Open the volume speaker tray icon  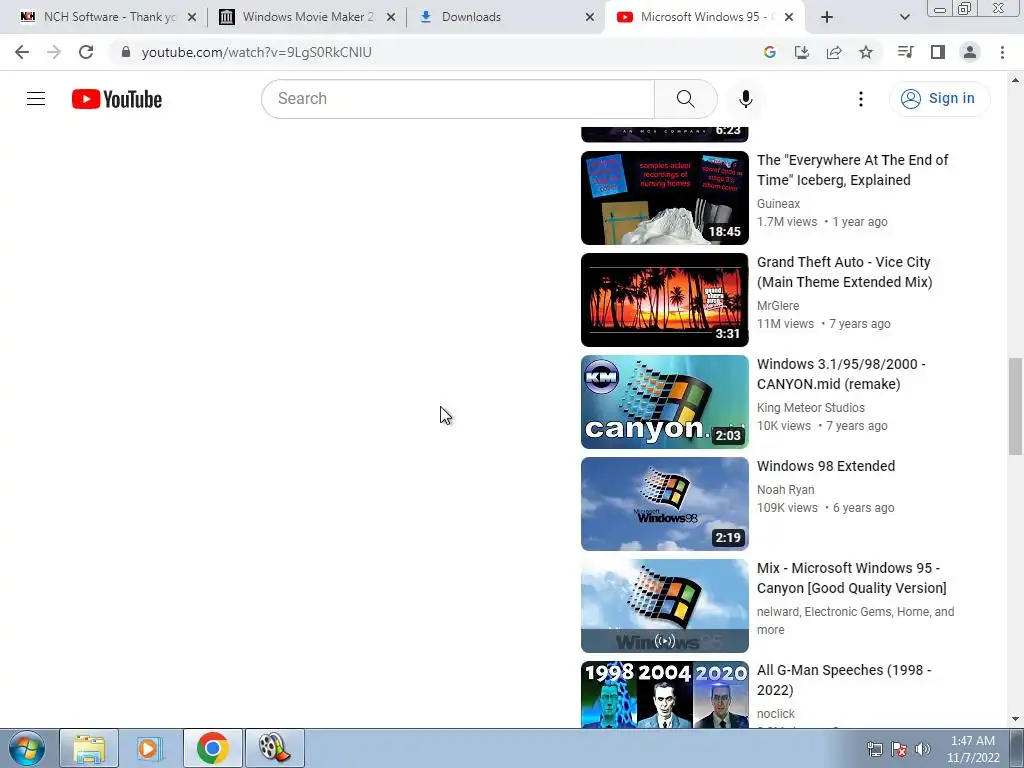click(923, 749)
